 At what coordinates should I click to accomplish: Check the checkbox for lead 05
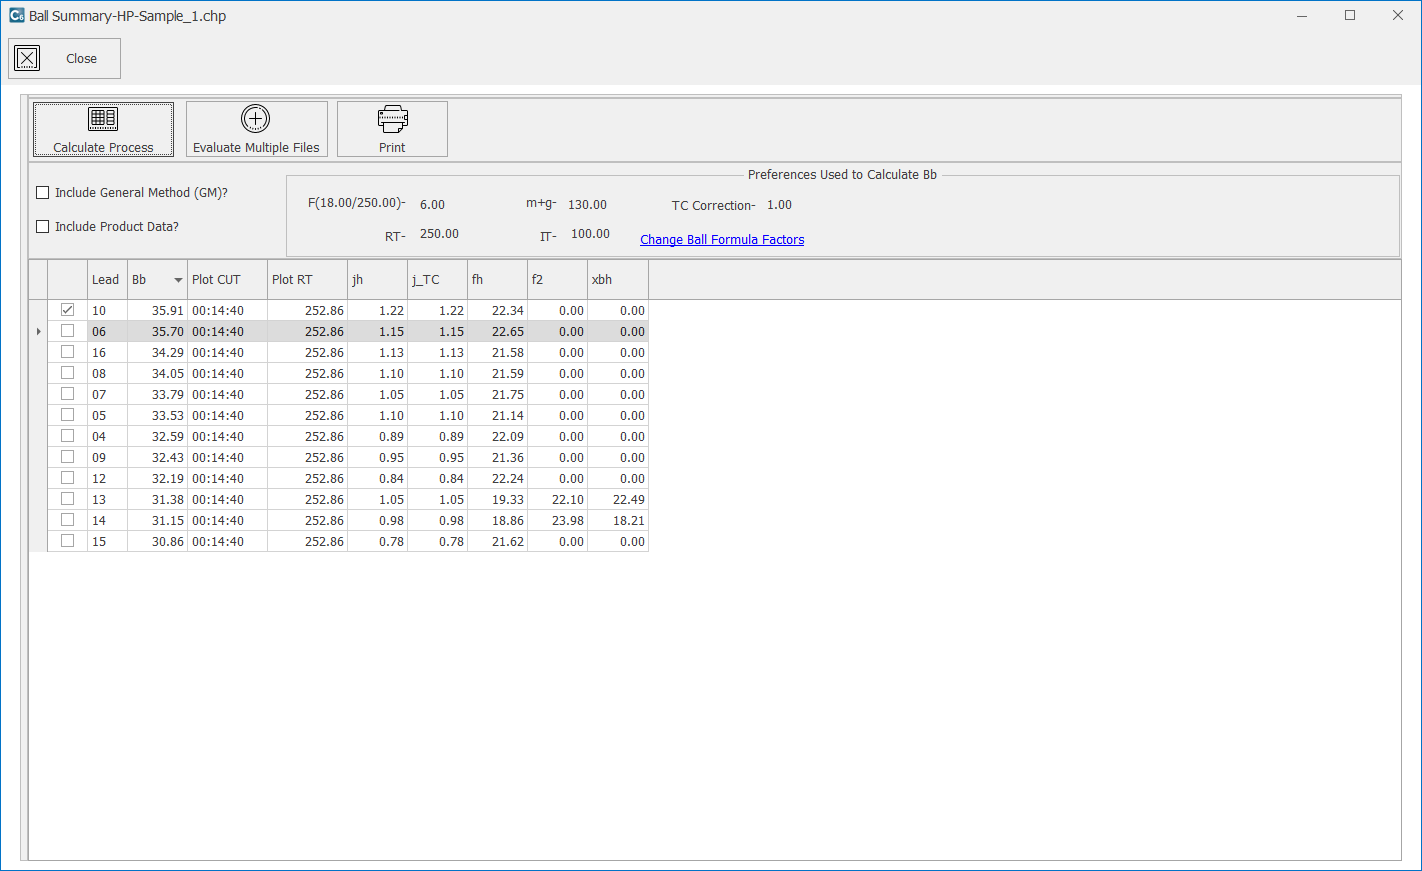coord(67,415)
